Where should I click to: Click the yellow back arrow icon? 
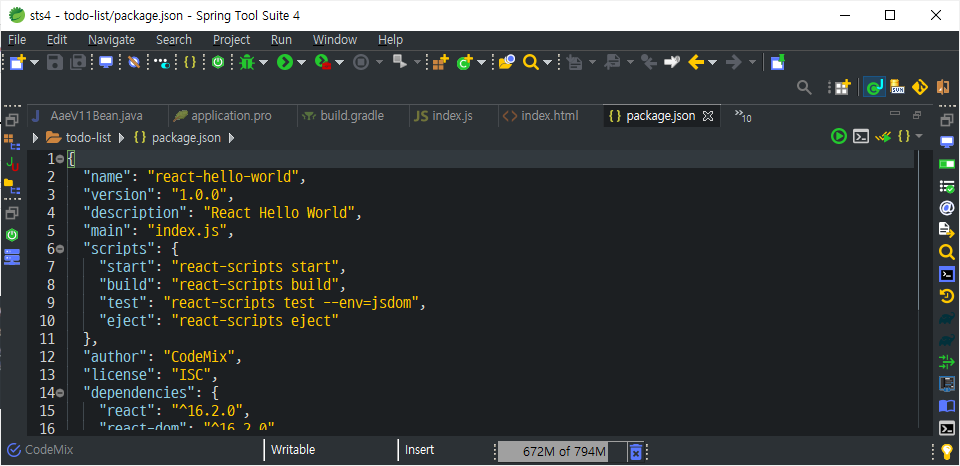pyautogui.click(x=696, y=62)
